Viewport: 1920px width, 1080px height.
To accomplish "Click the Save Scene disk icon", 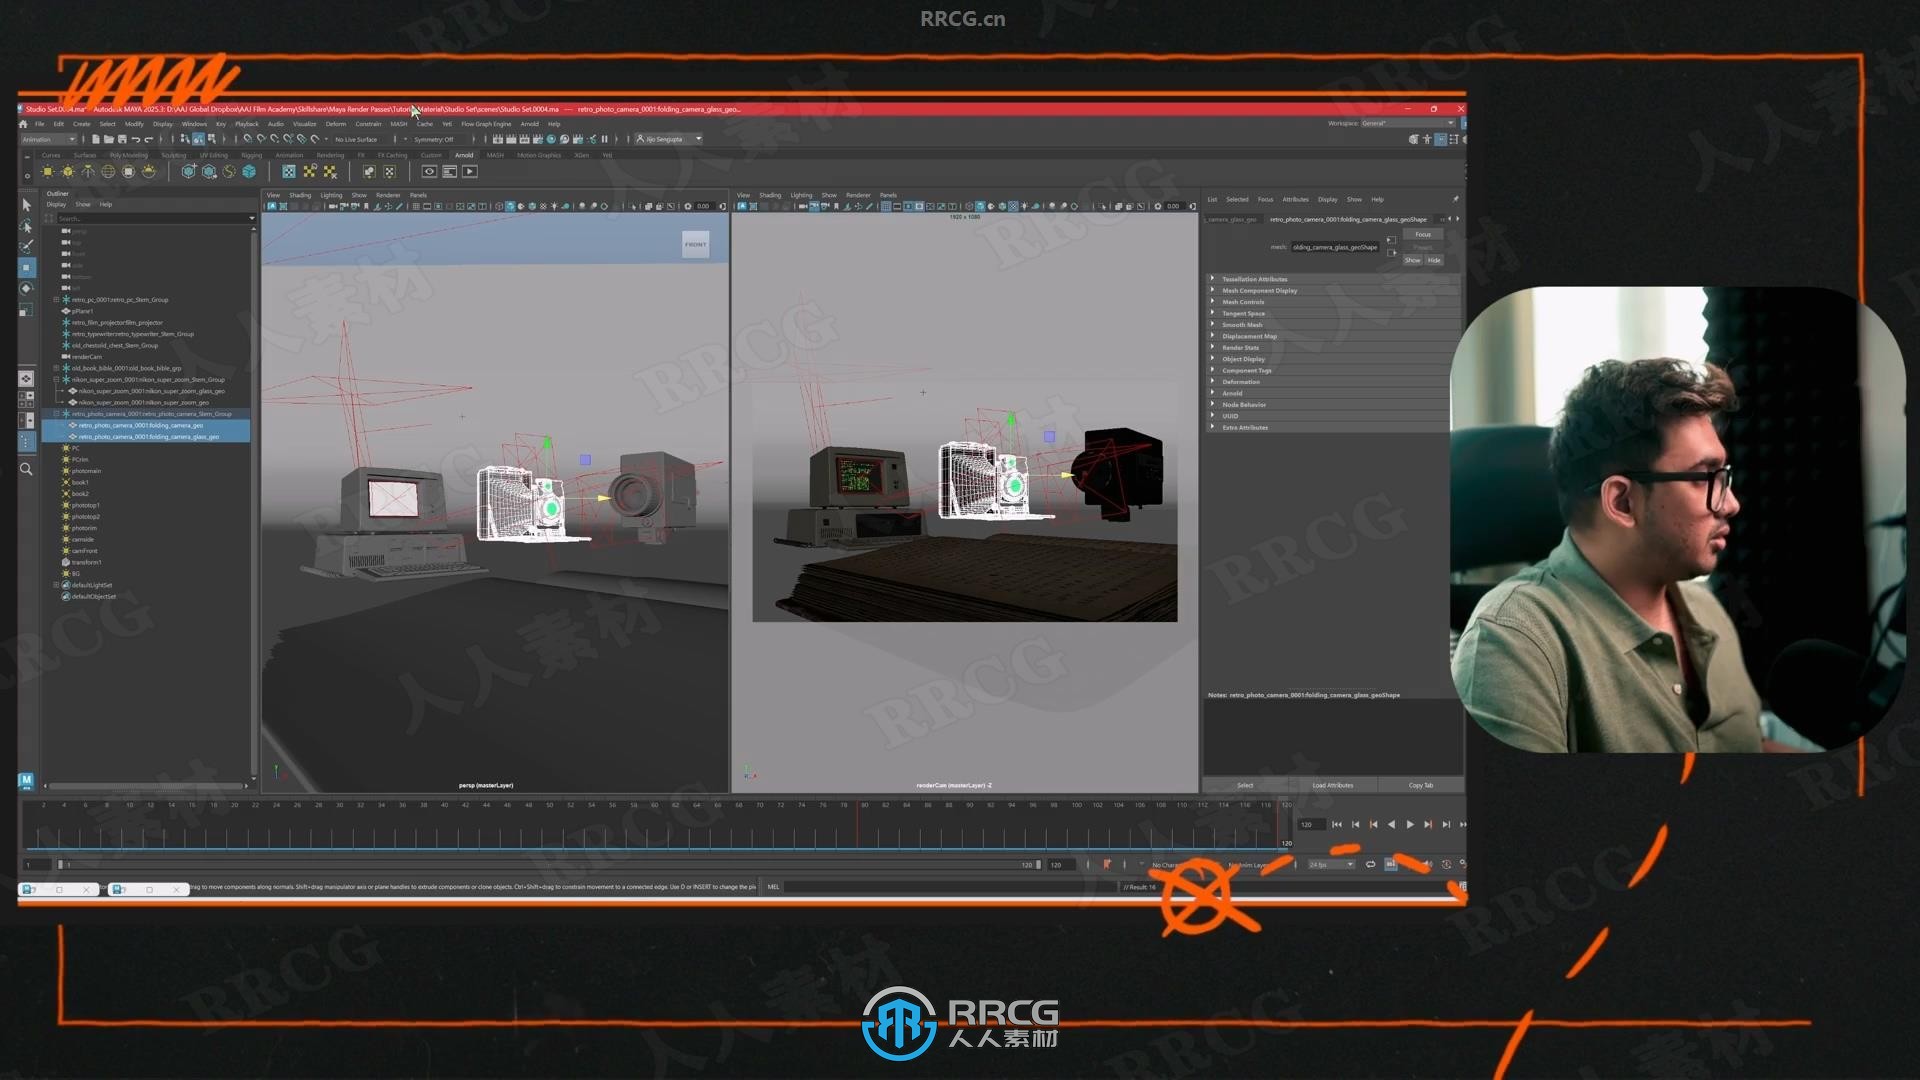I will point(122,139).
